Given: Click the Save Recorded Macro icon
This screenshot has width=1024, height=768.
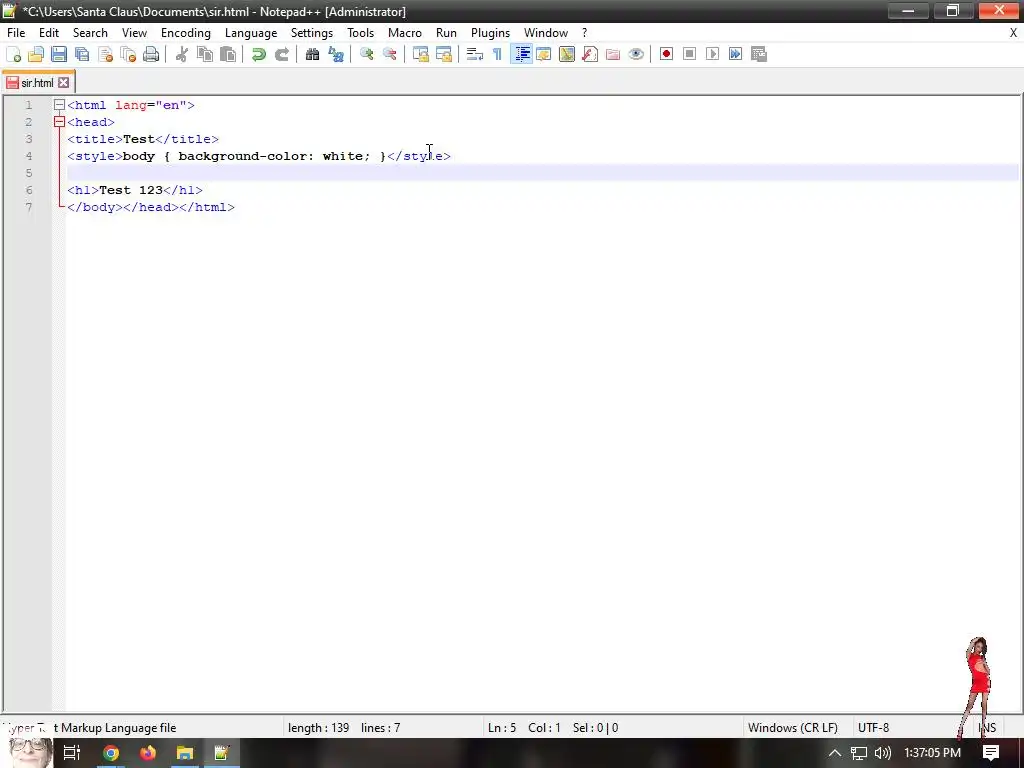Looking at the screenshot, I should pos(759,54).
